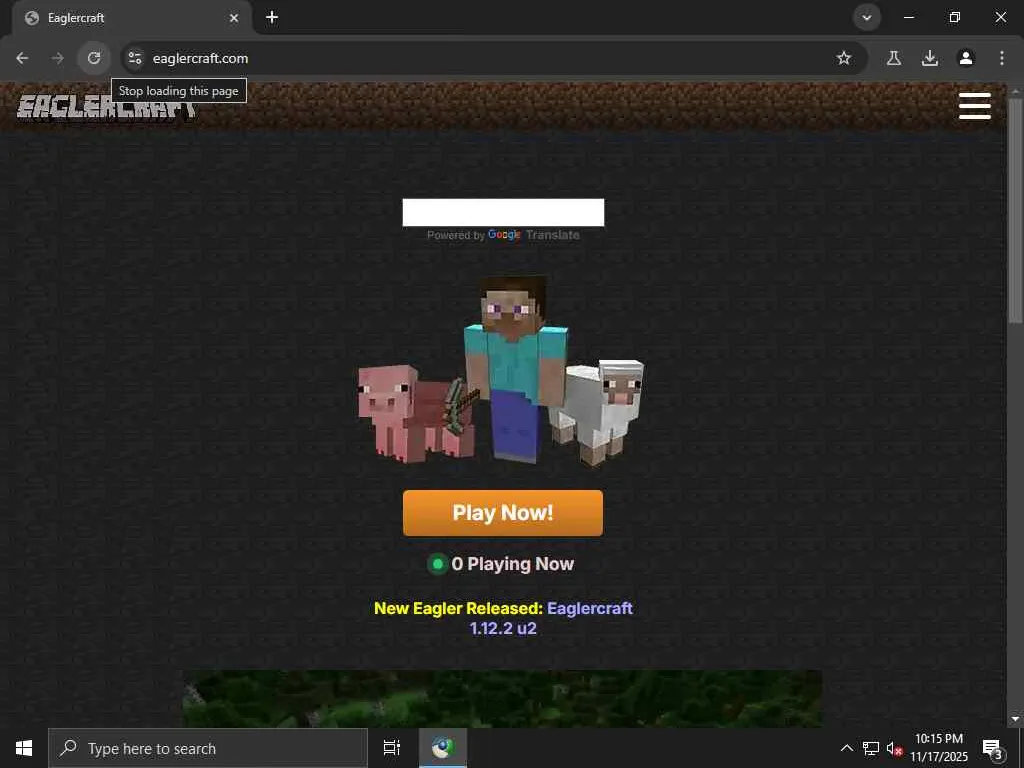Click the scrollbar down arrow
The width and height of the screenshot is (1024, 768).
coord(1015,719)
